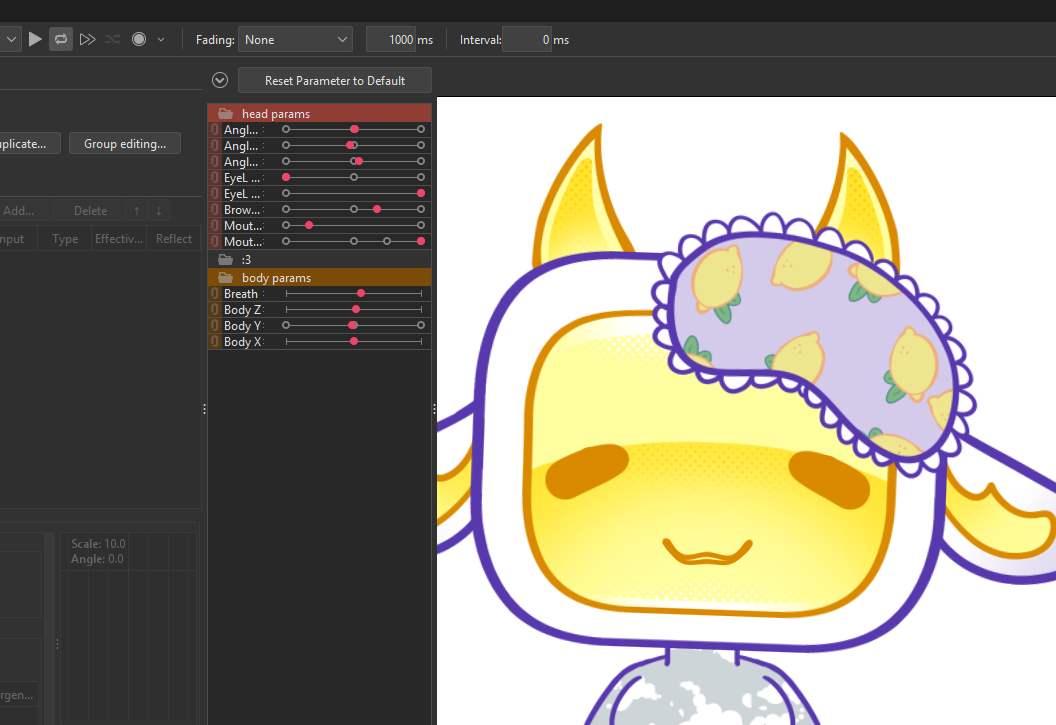The height and width of the screenshot is (725, 1056).
Task: Click the 1000 ms fading duration field
Action: tap(391, 40)
